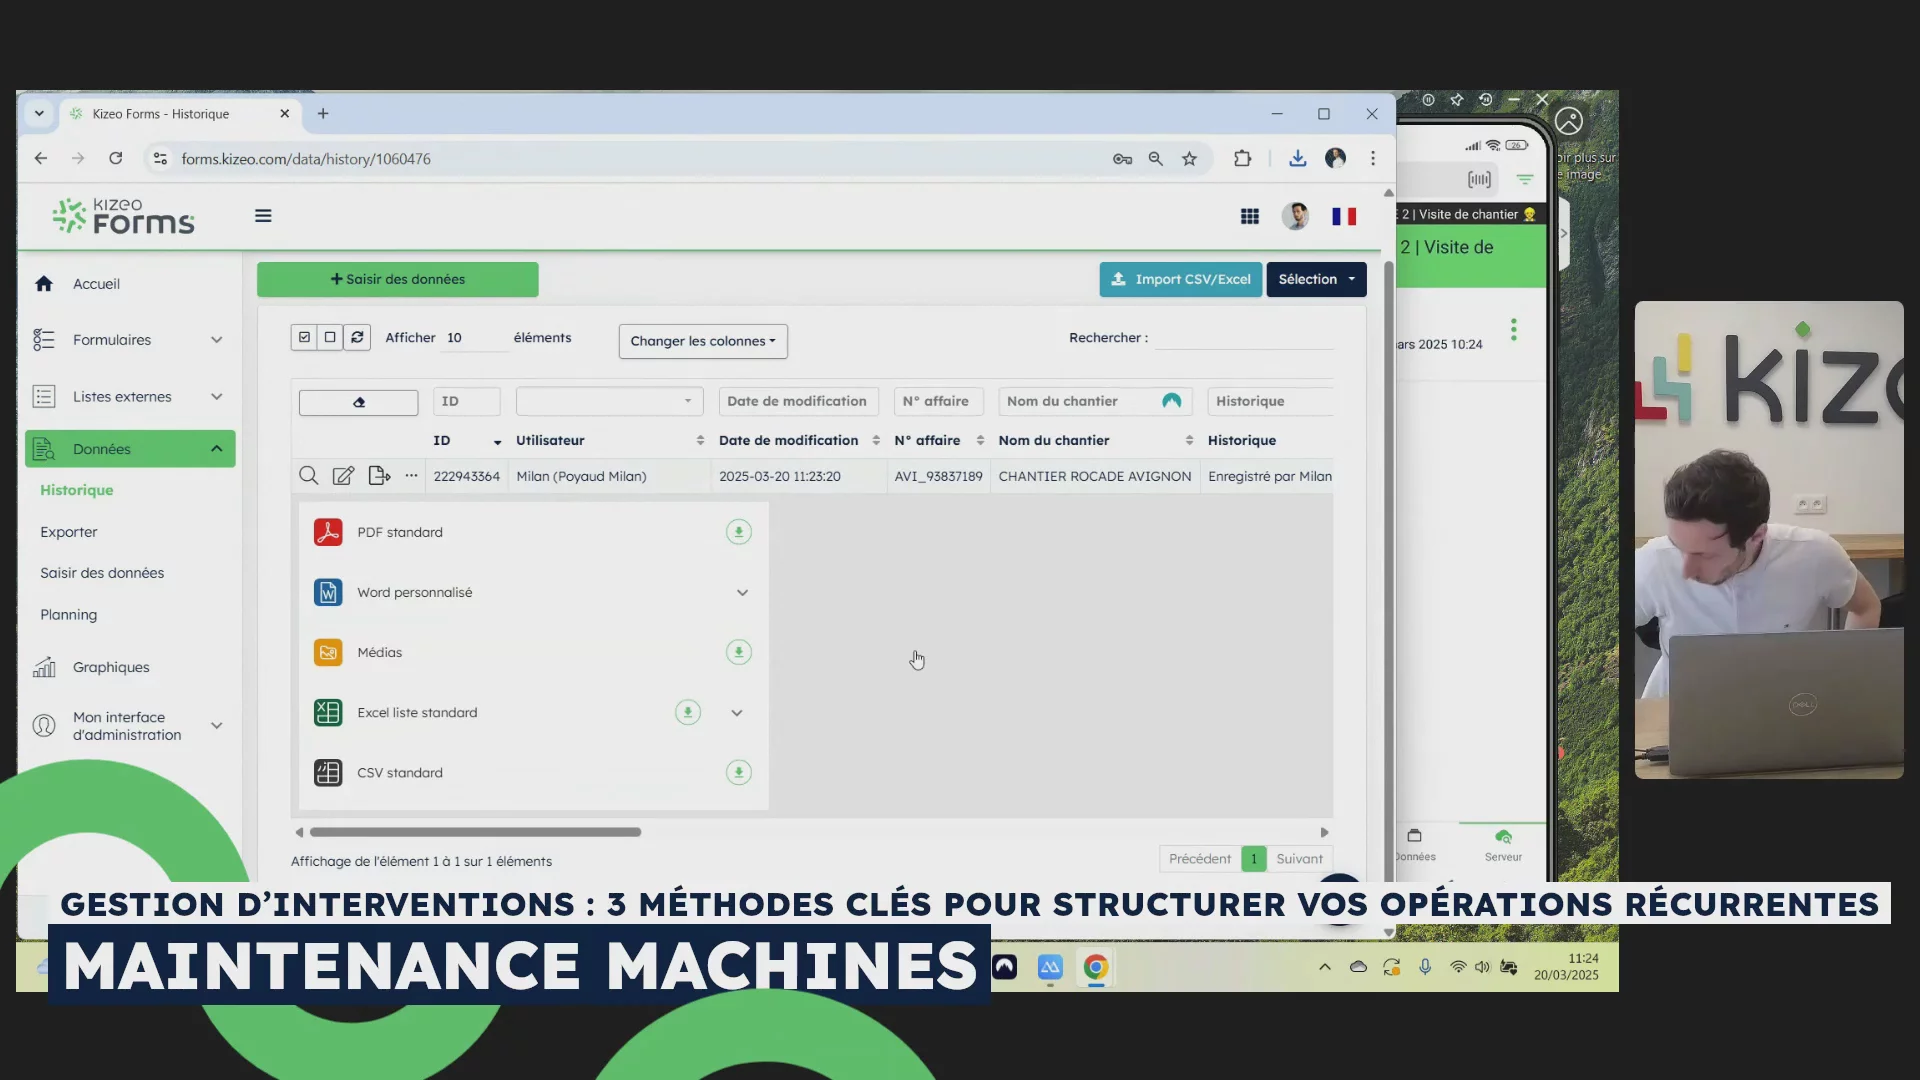
Task: Click the Date de modification filter field
Action: pos(798,401)
